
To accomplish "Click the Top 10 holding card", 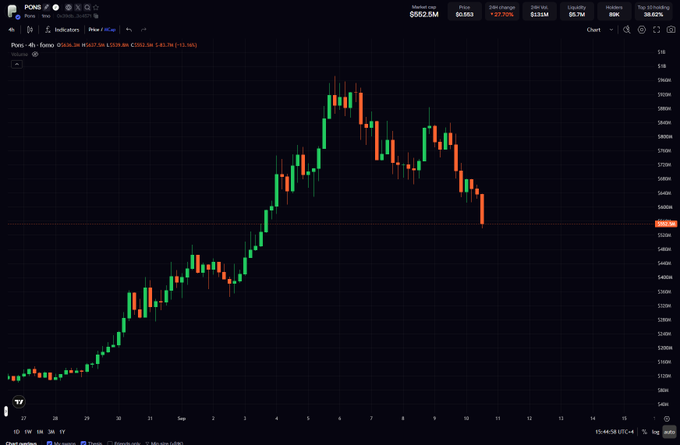I will point(653,11).
